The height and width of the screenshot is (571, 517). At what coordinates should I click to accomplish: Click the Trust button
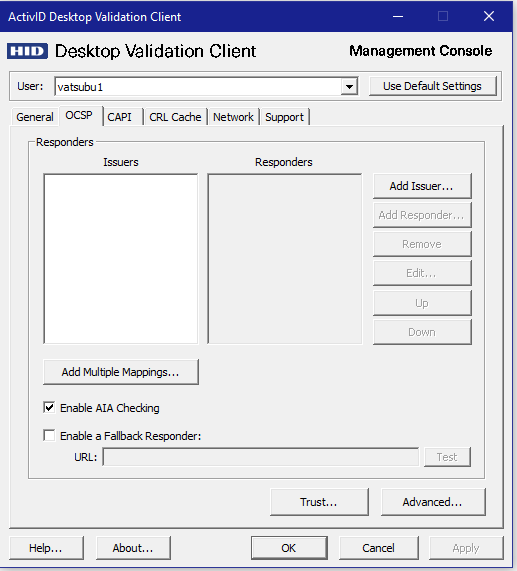(x=319, y=502)
